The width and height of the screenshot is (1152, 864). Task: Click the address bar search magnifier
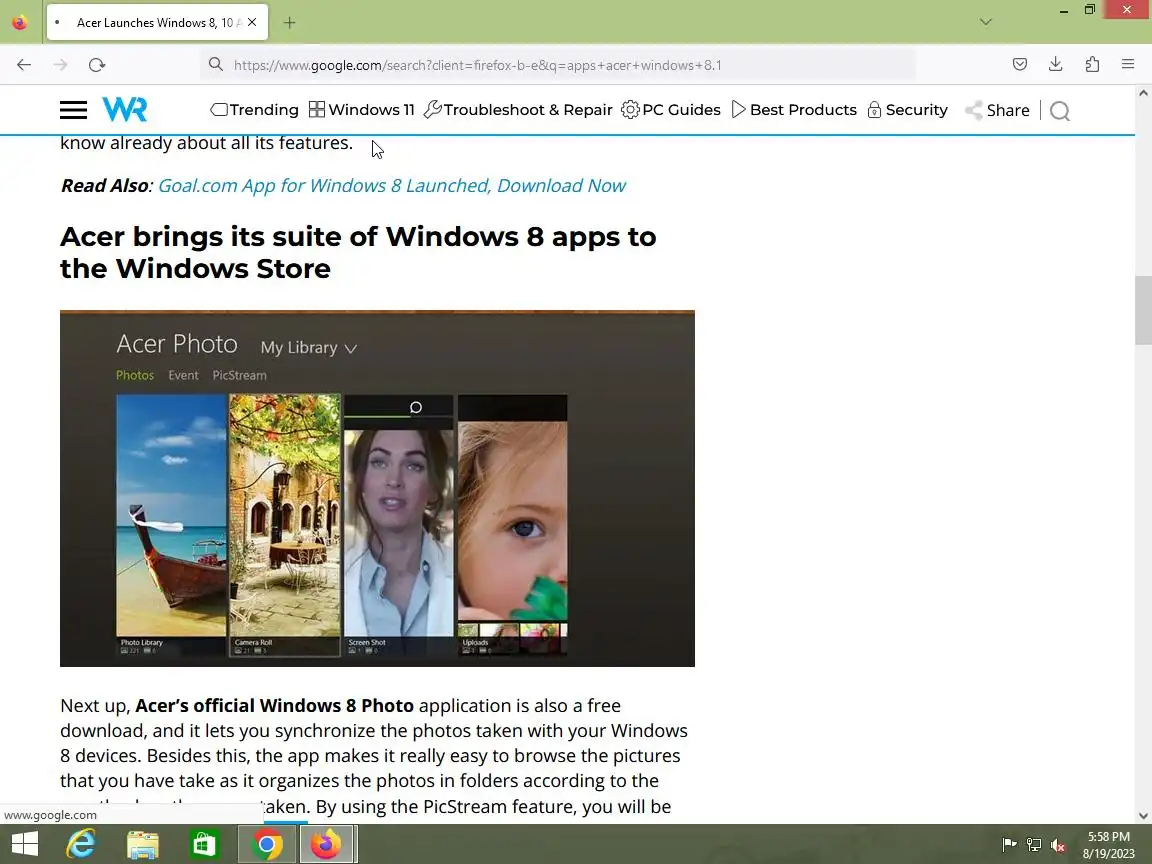pyautogui.click(x=215, y=65)
